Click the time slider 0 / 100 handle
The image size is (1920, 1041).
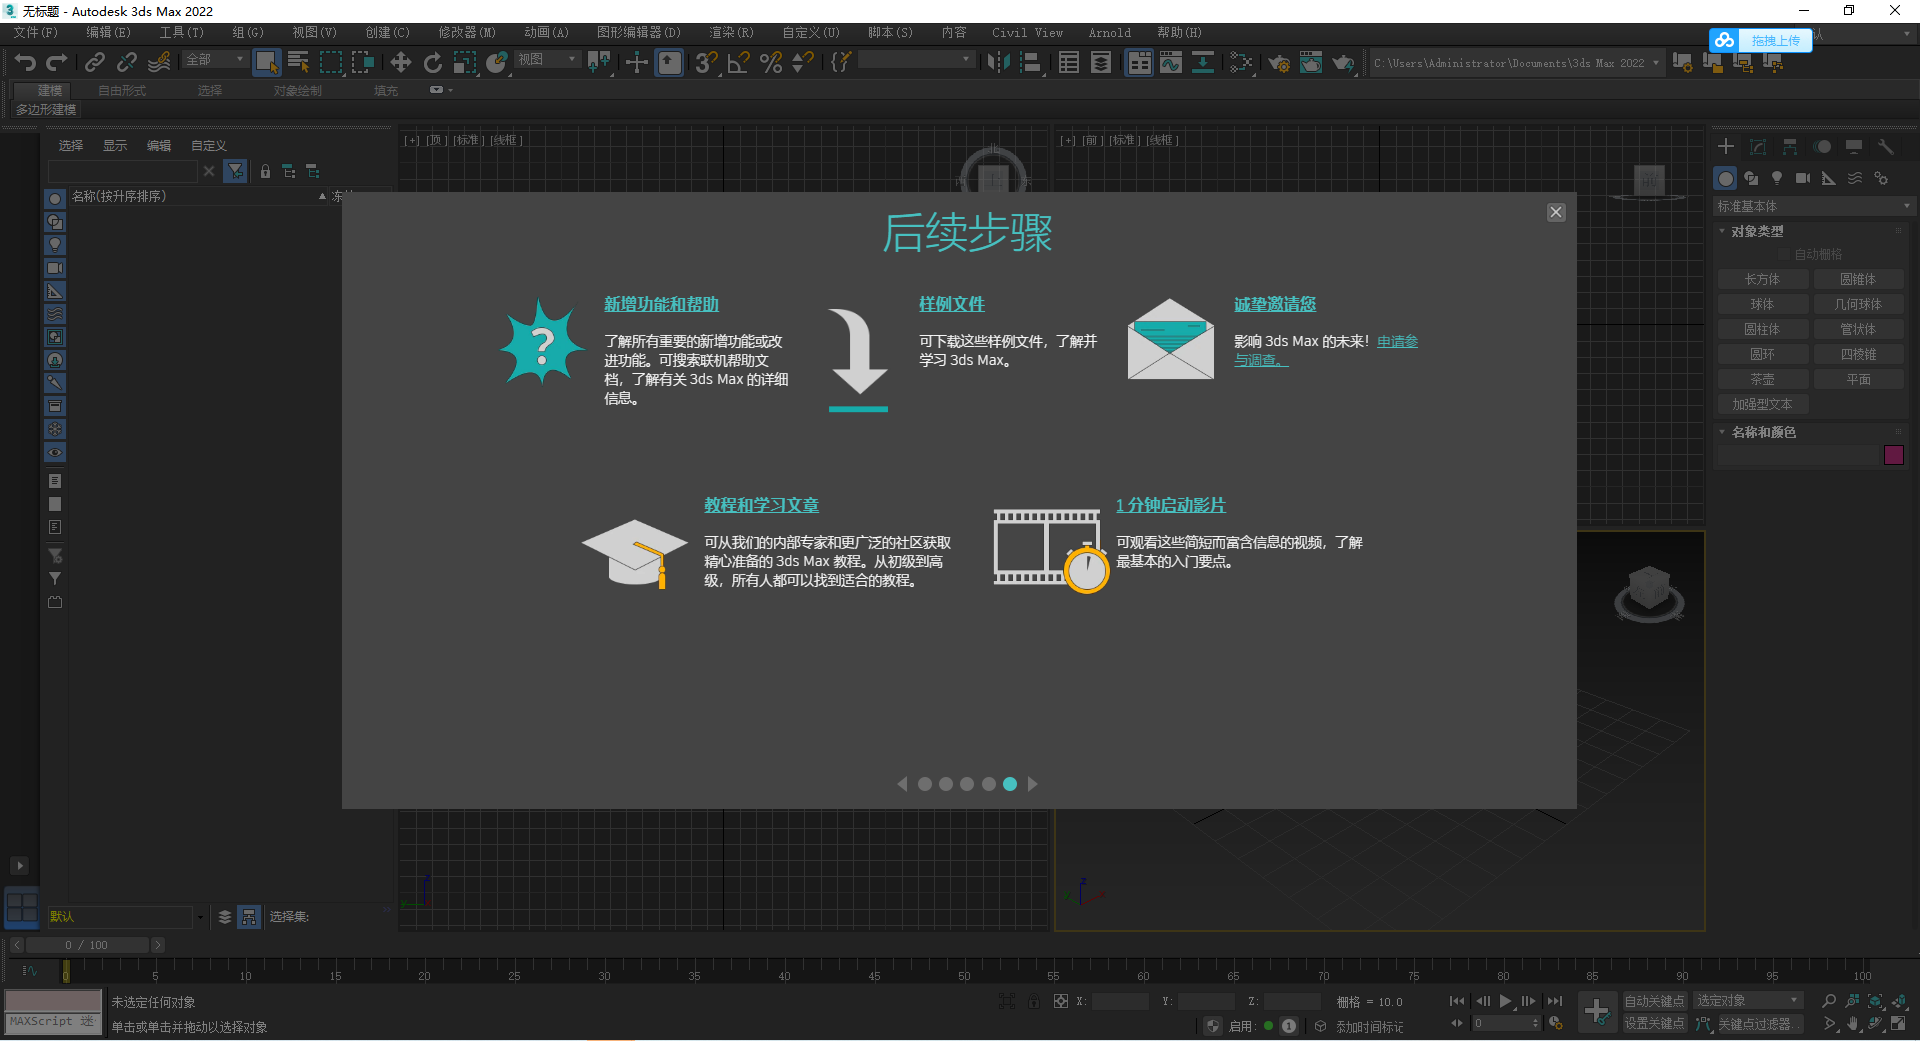tap(87, 945)
